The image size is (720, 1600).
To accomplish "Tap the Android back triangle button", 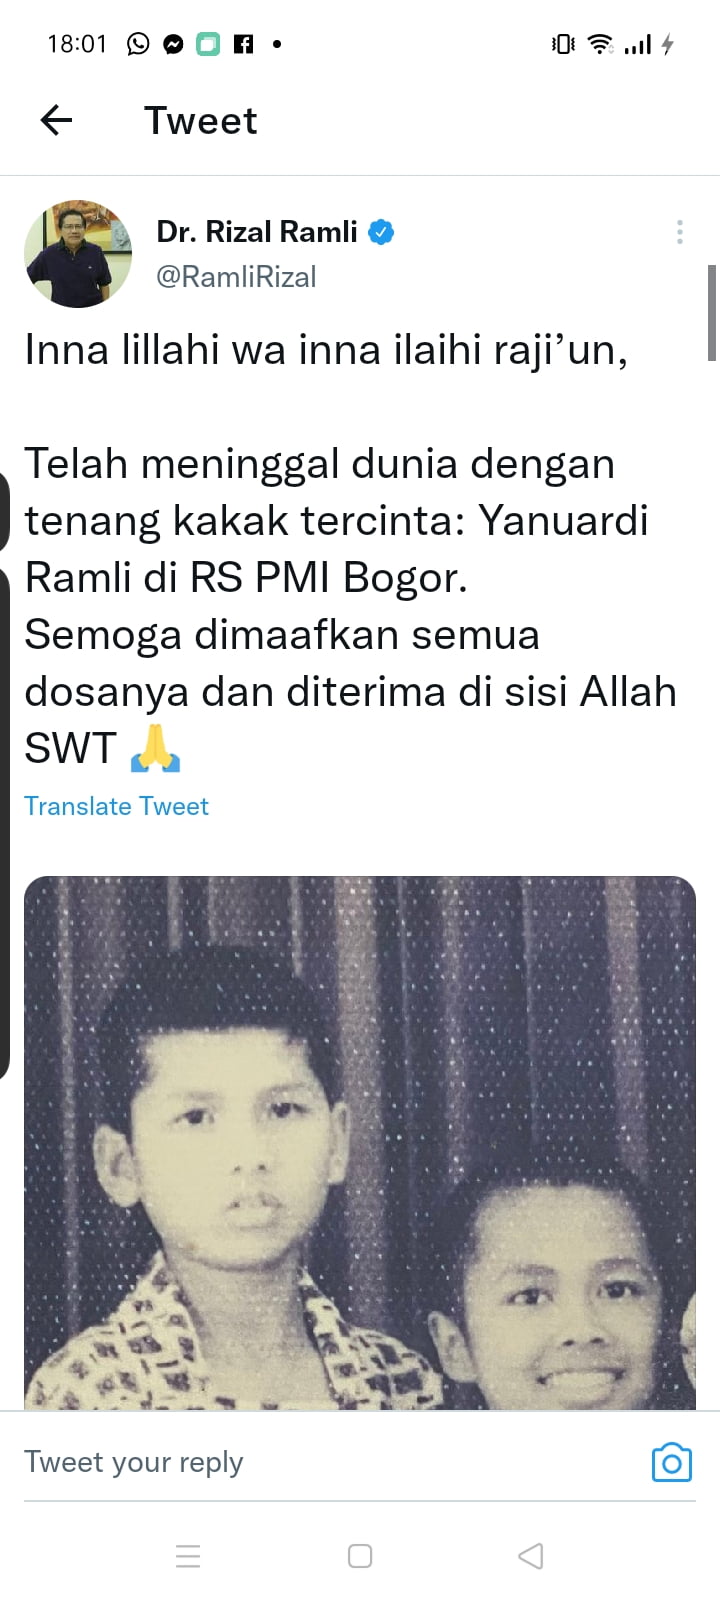I will tap(531, 1556).
